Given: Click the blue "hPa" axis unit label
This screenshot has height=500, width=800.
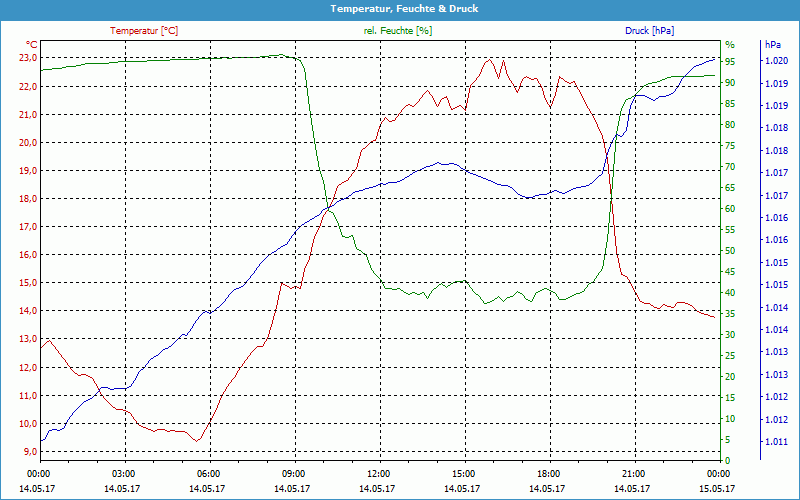Looking at the screenshot, I should pos(773,45).
